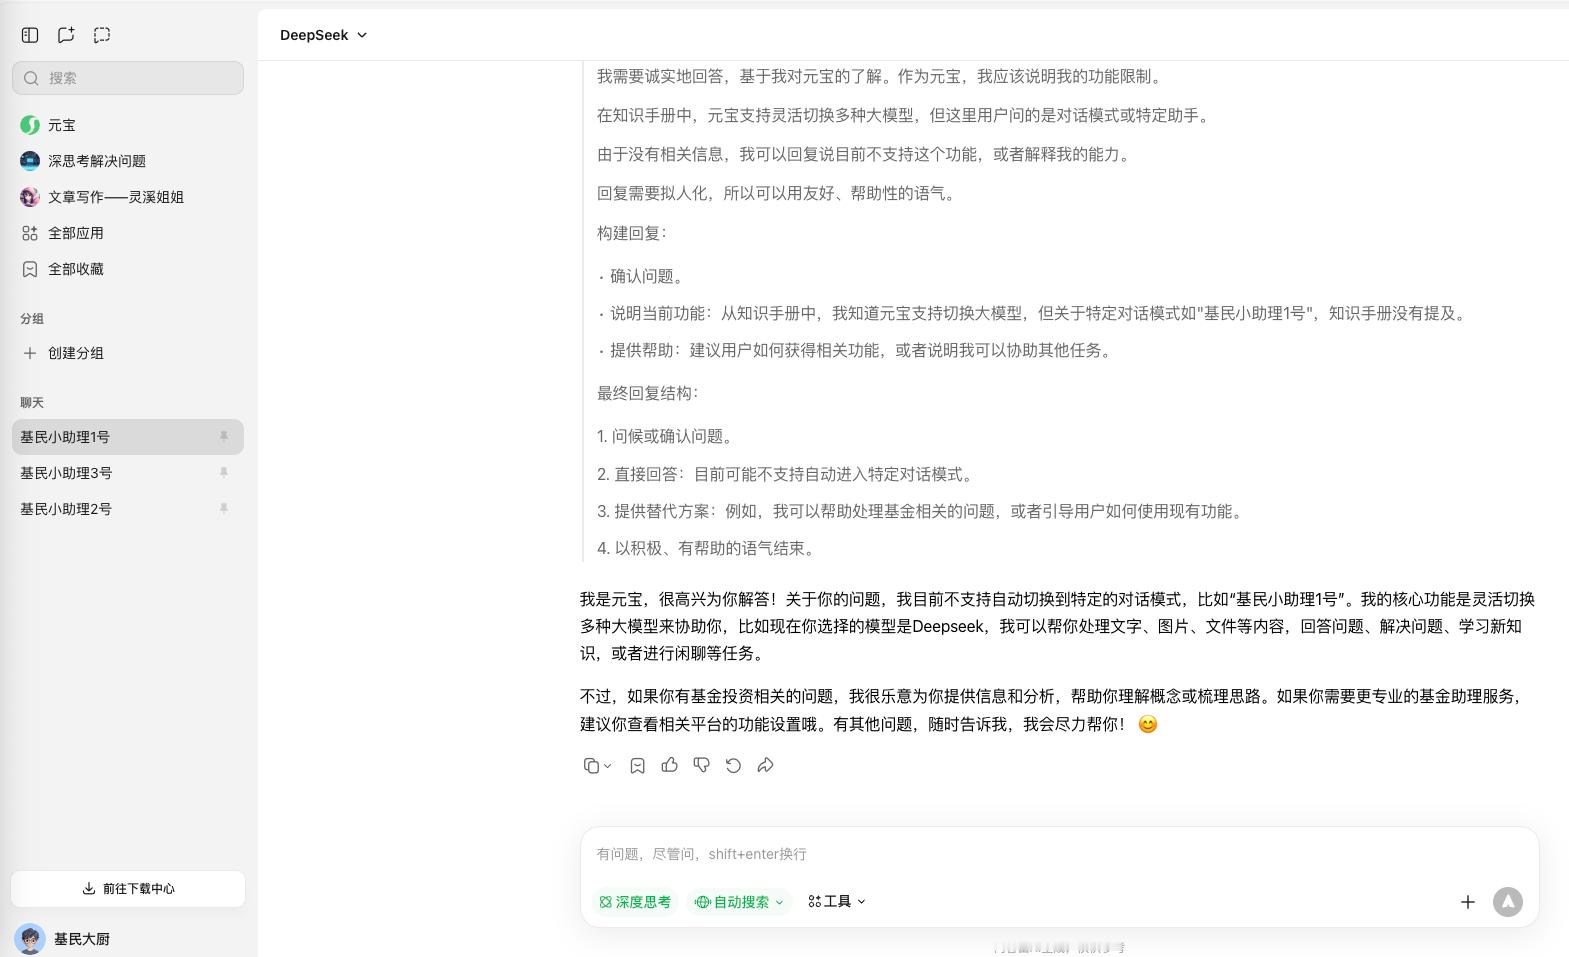The height and width of the screenshot is (957, 1569).
Task: Focus the 搜索 search field
Action: (128, 78)
